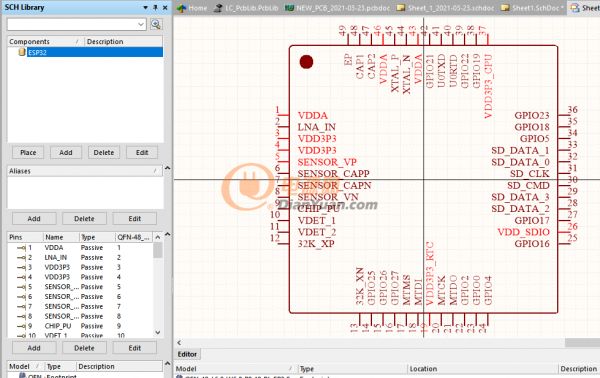The height and width of the screenshot is (378, 600).
Task: Collapse the Model section arrow
Action: (x=167, y=363)
